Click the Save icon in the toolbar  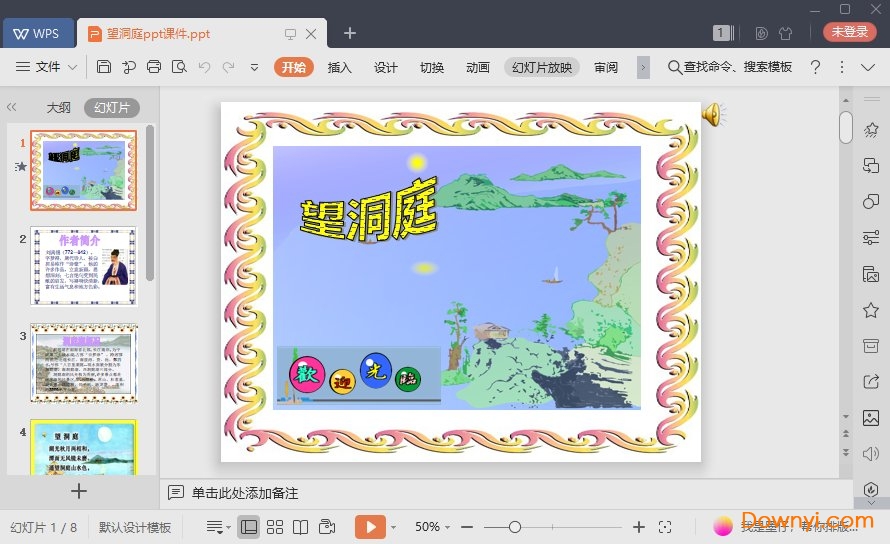pyautogui.click(x=104, y=67)
